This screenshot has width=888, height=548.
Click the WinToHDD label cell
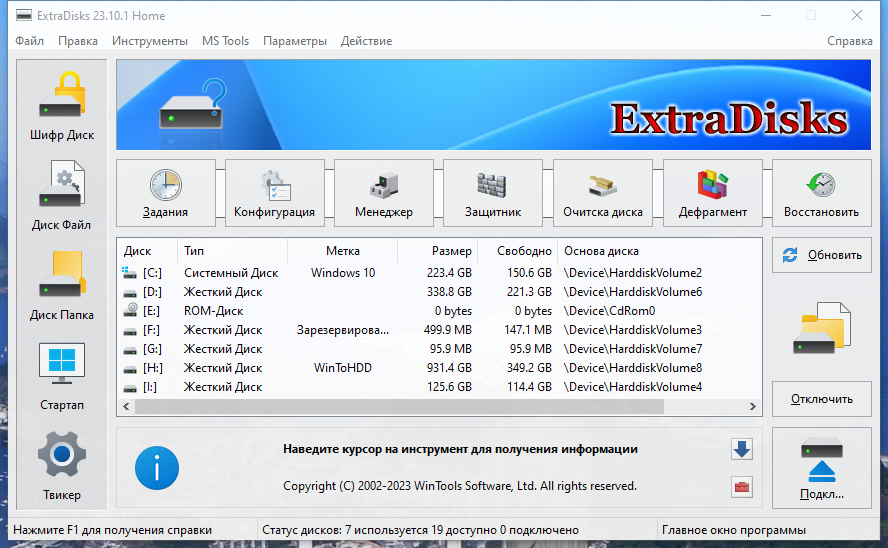pos(343,368)
